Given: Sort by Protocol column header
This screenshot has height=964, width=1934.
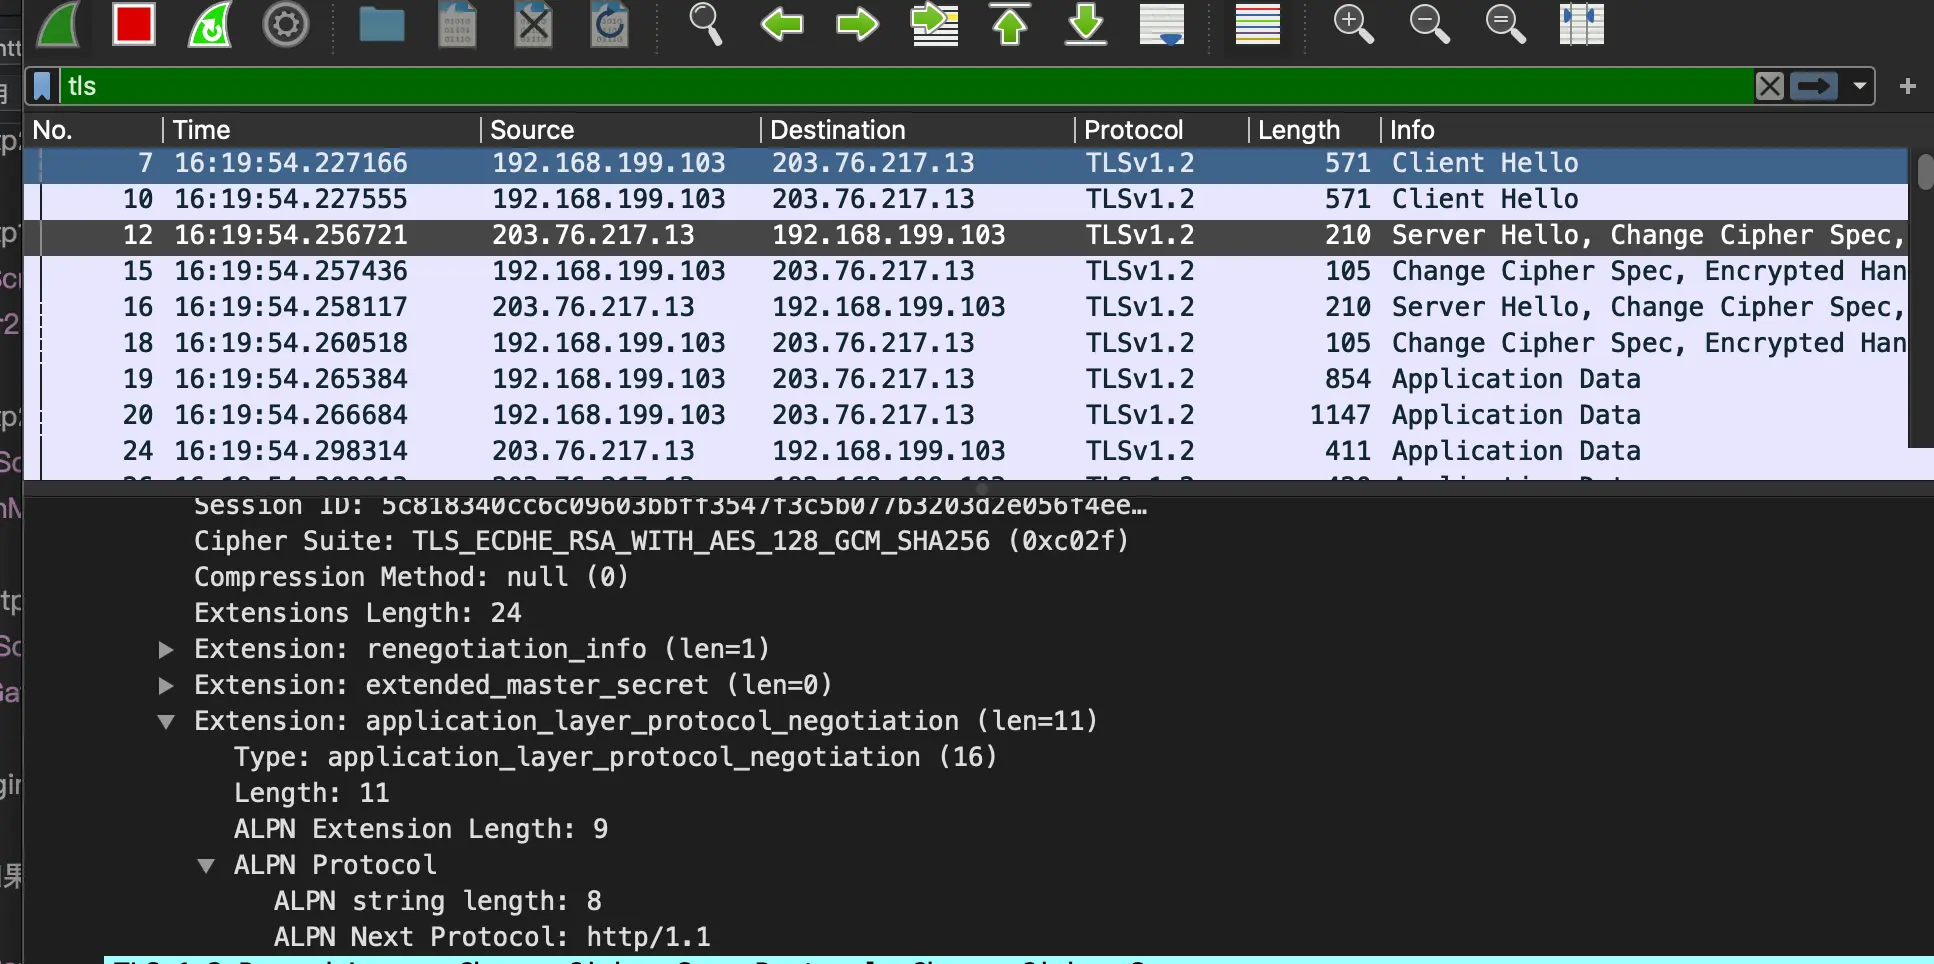Looking at the screenshot, I should [x=1162, y=130].
